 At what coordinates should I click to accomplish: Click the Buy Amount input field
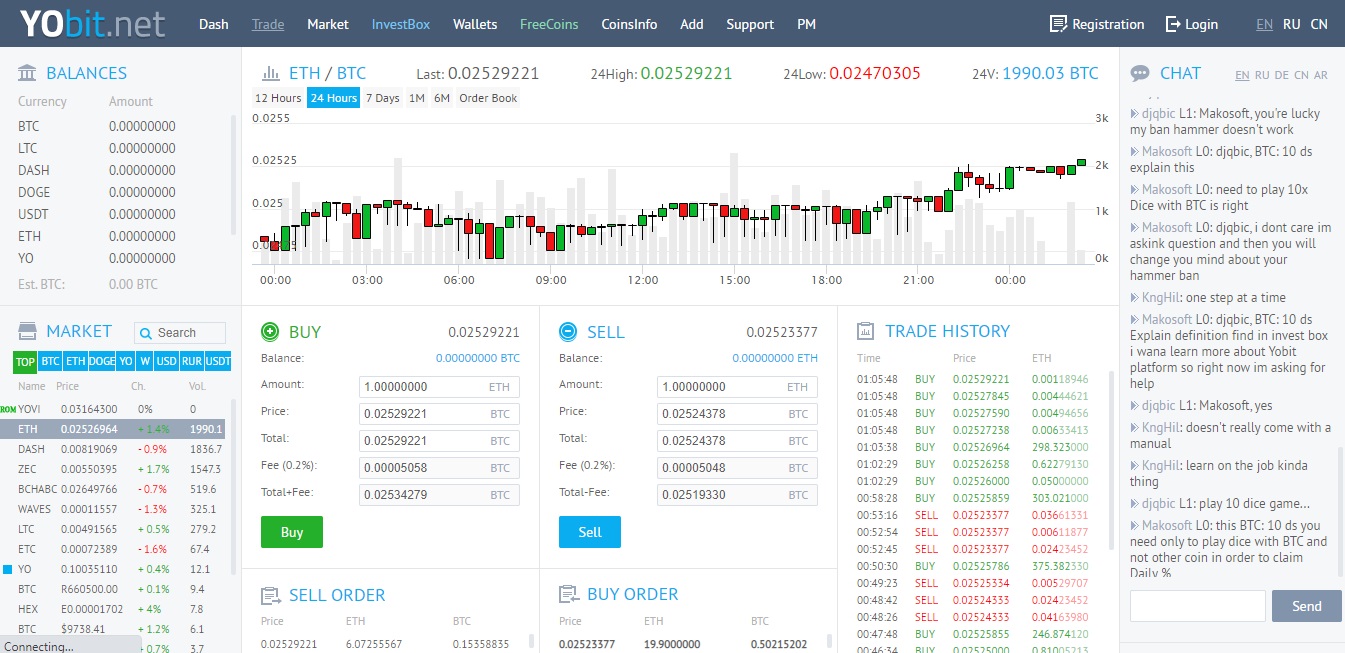pos(439,387)
